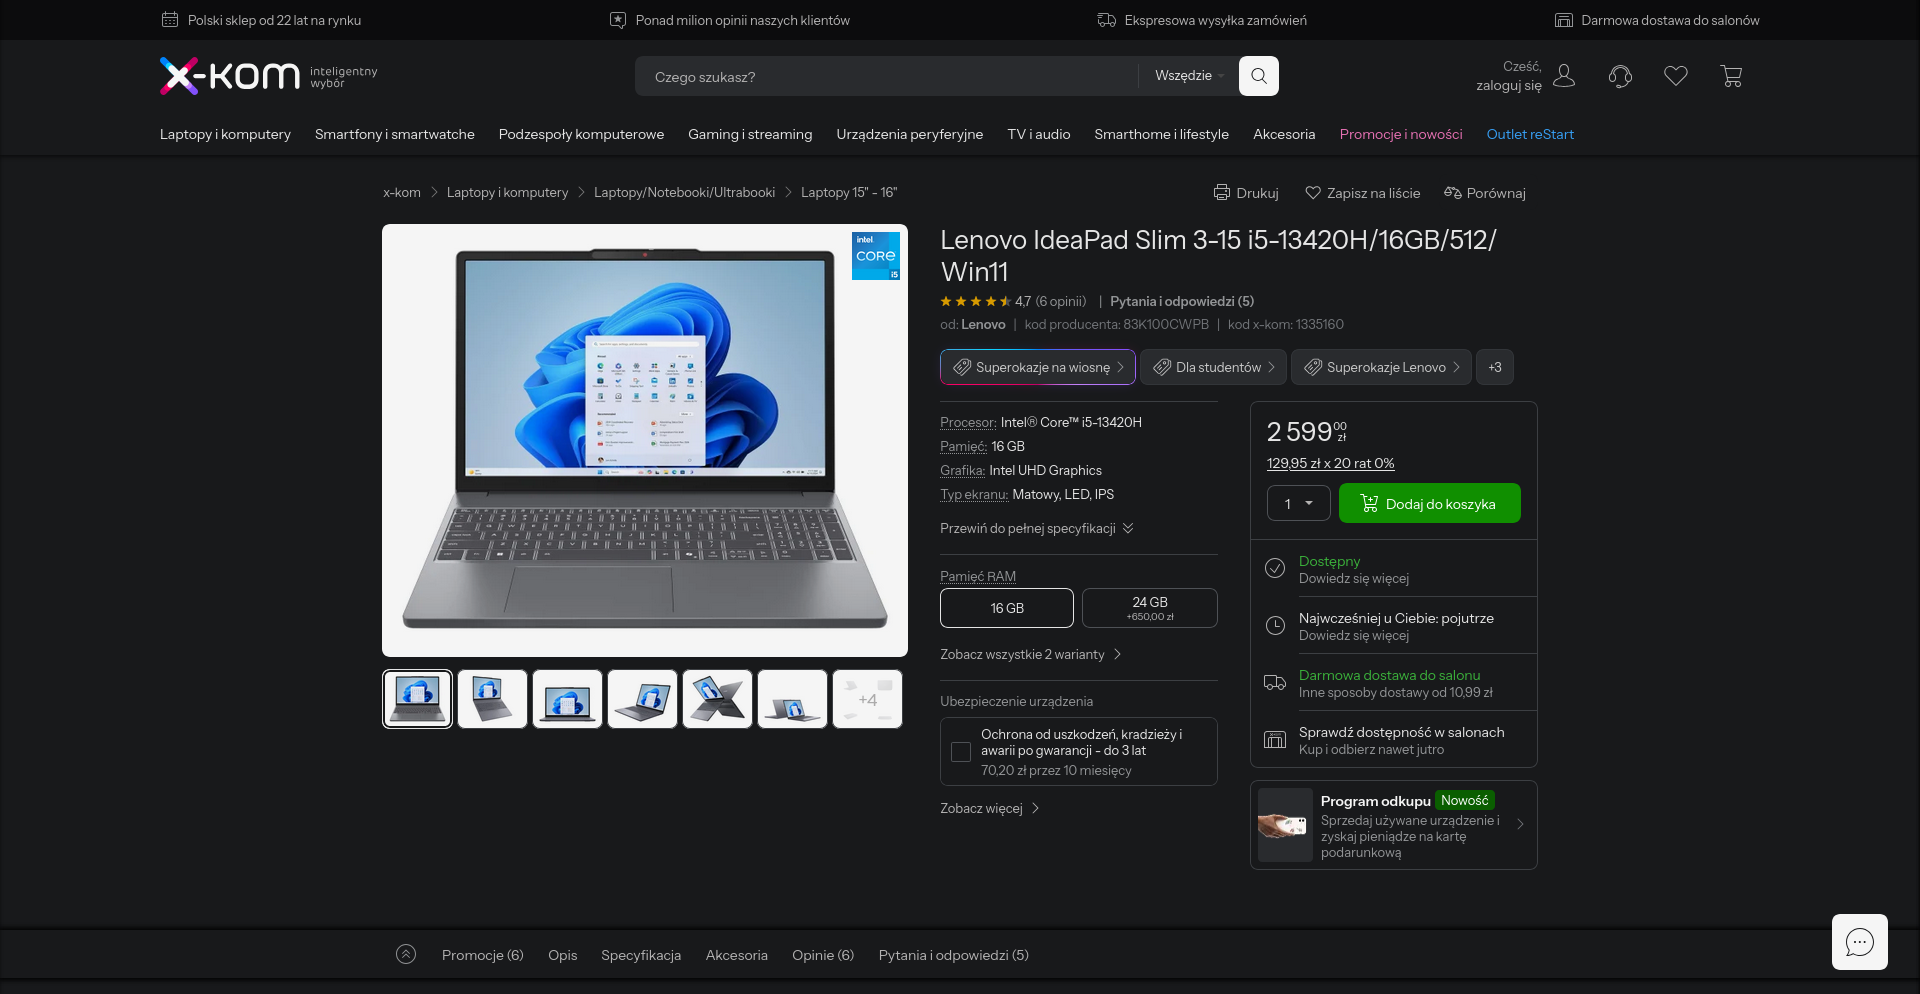Click the tag icon on Superokazje na wiosnę
Image resolution: width=1920 pixels, height=994 pixels.
coord(962,367)
